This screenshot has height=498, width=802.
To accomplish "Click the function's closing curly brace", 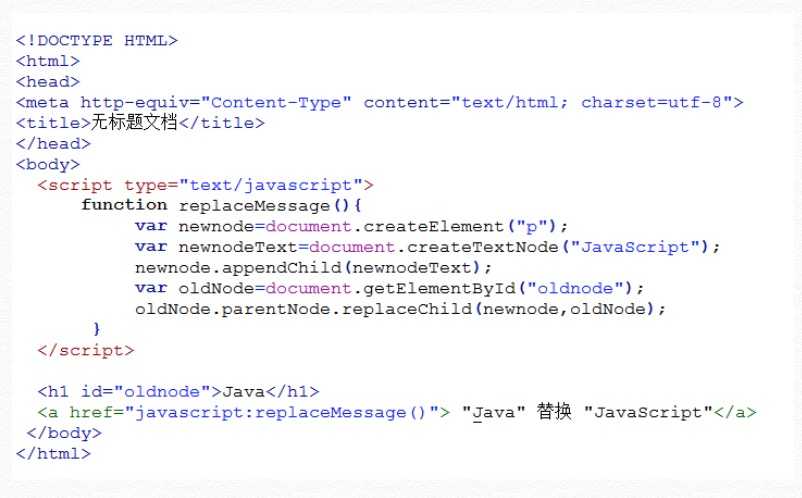I will coord(97,329).
